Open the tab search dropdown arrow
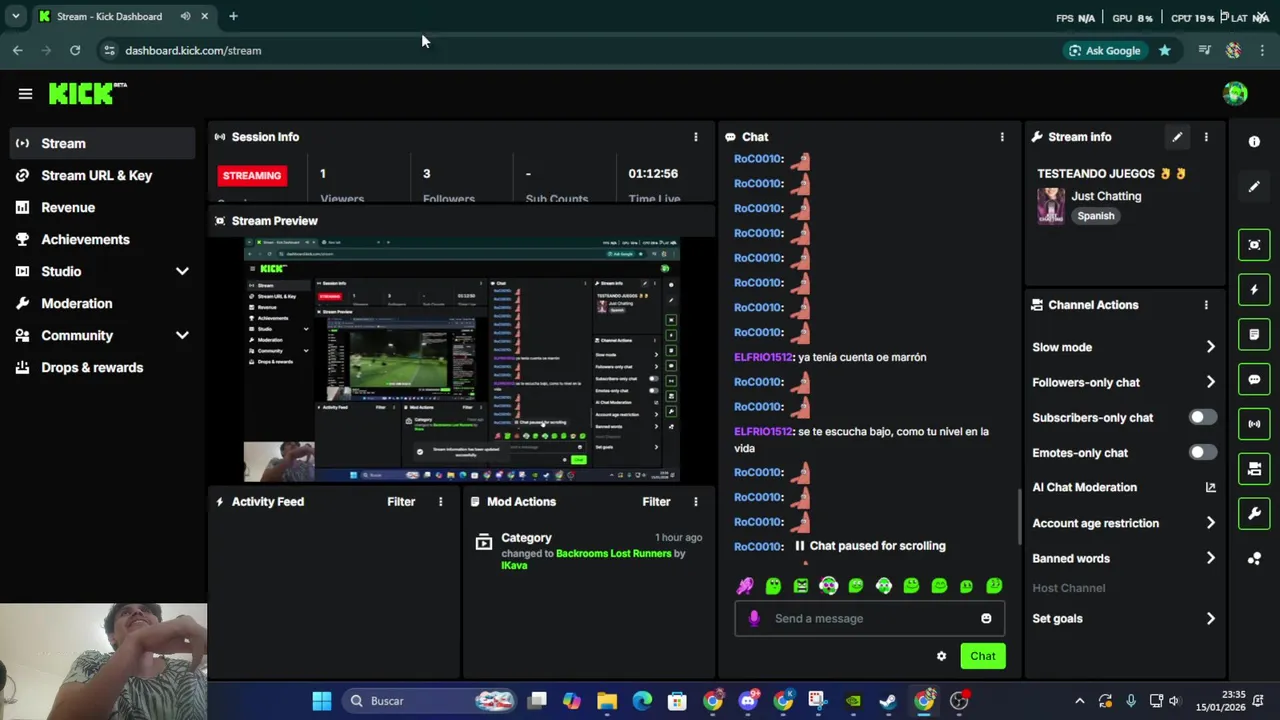The width and height of the screenshot is (1280, 720). point(15,16)
